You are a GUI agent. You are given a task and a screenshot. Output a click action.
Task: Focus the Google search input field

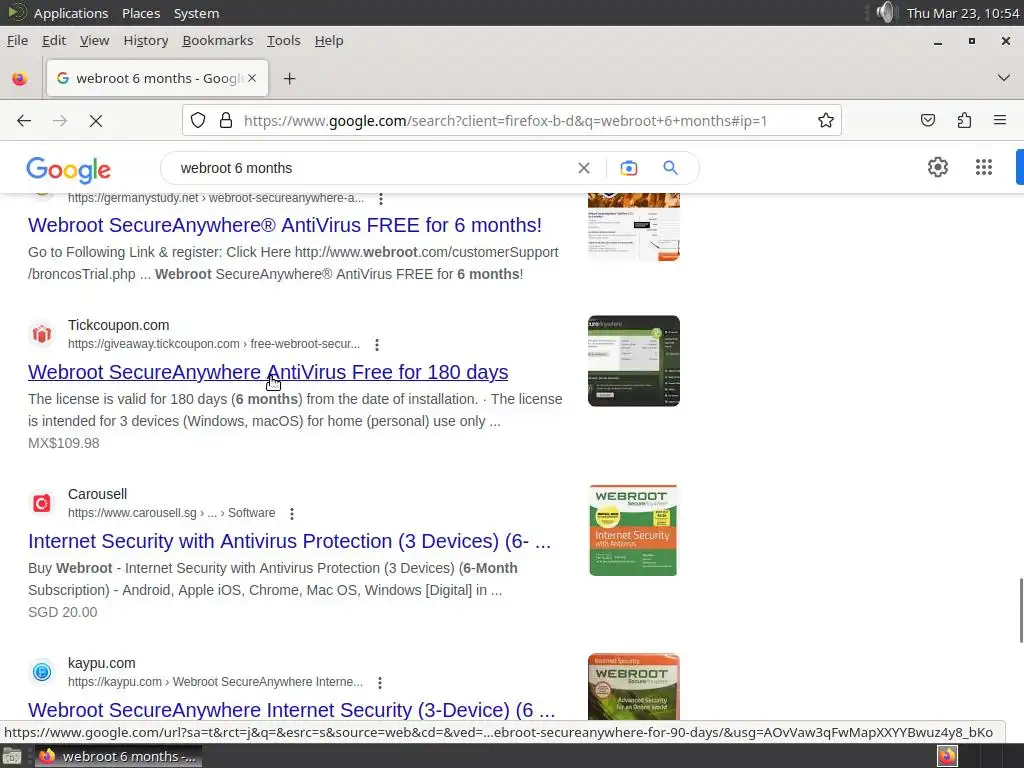372,168
